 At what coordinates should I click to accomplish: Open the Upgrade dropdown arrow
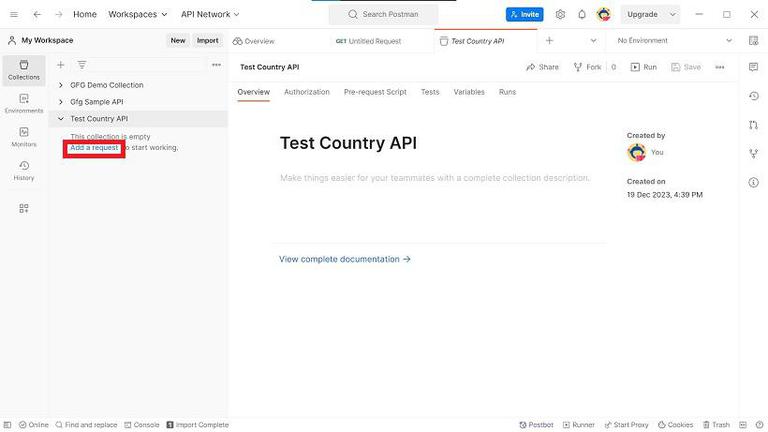tap(673, 15)
